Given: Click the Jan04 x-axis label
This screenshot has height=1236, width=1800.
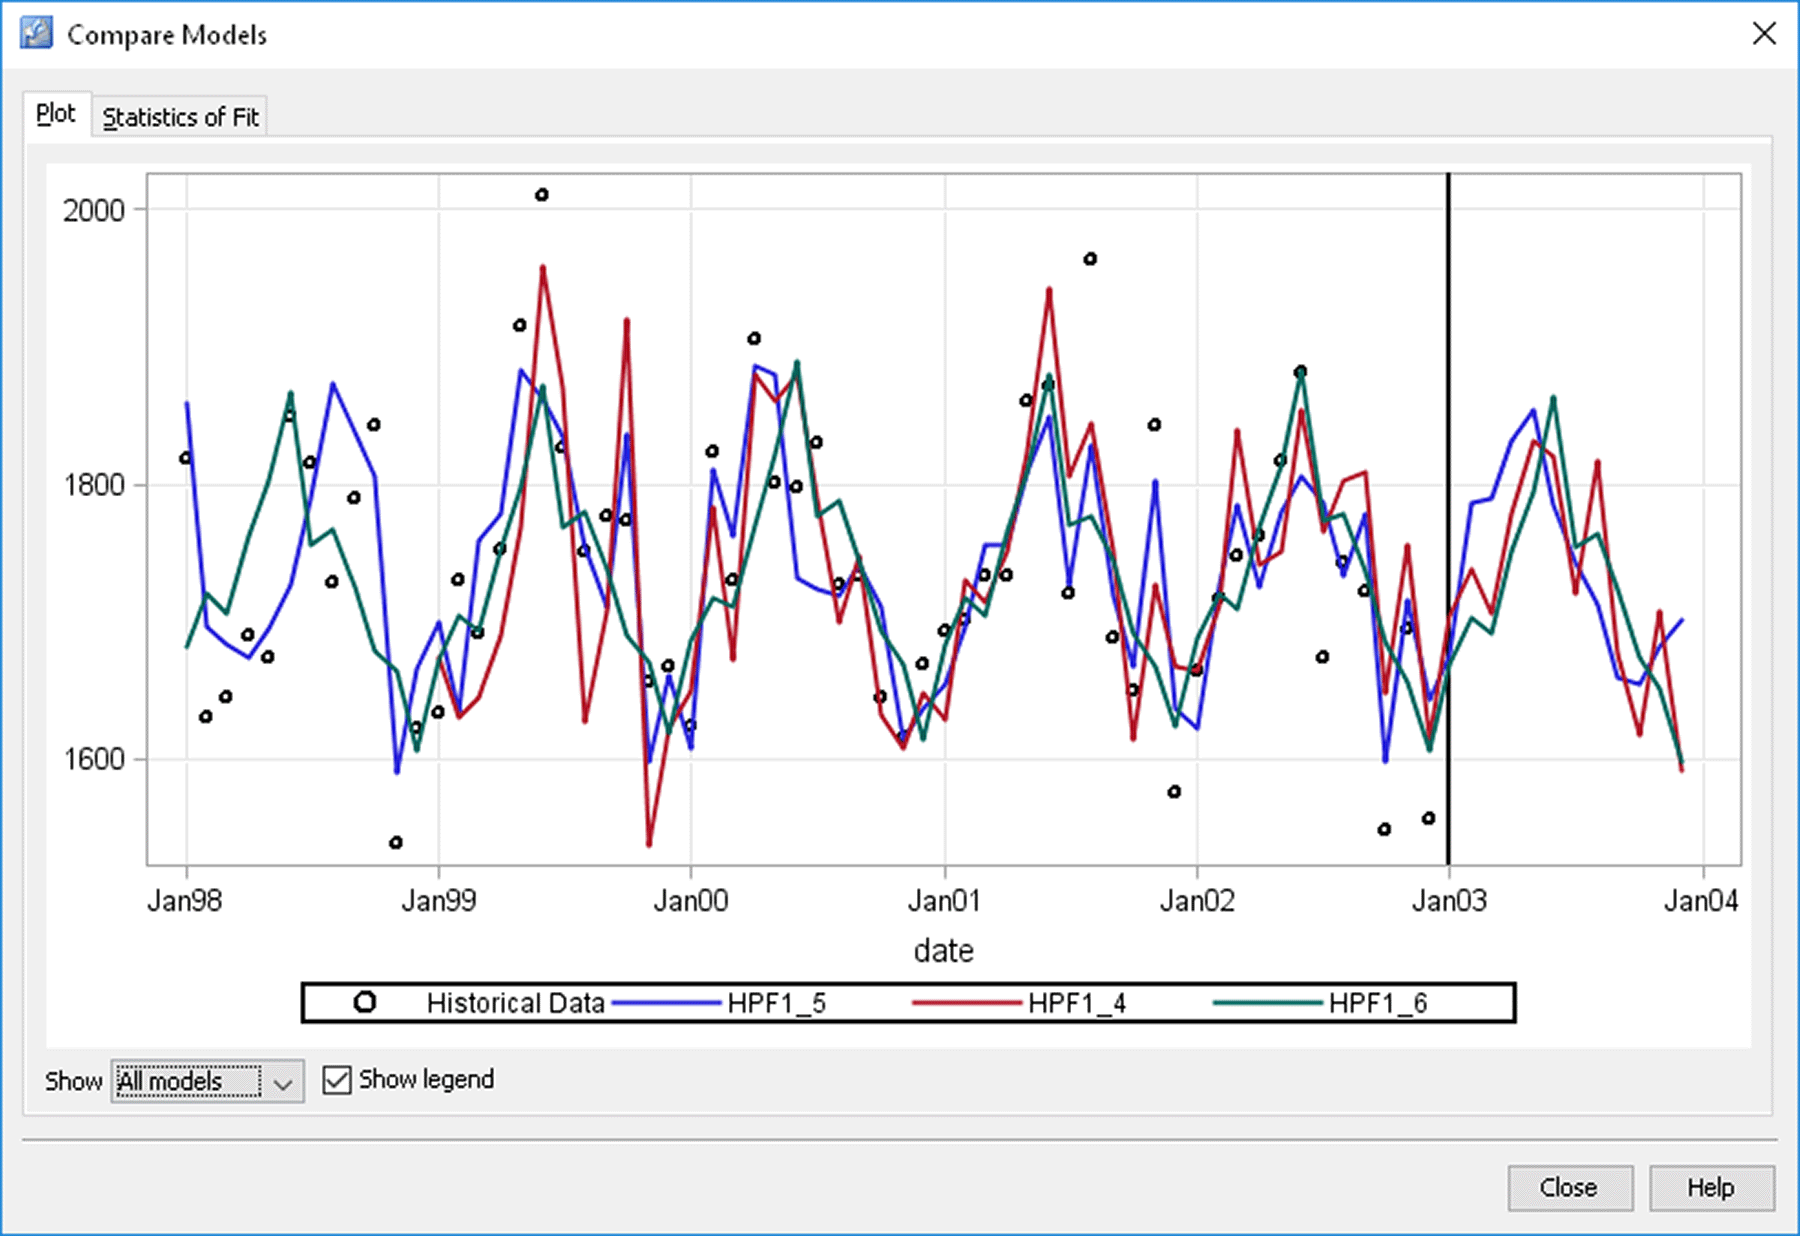Looking at the screenshot, I should pos(1702,901).
